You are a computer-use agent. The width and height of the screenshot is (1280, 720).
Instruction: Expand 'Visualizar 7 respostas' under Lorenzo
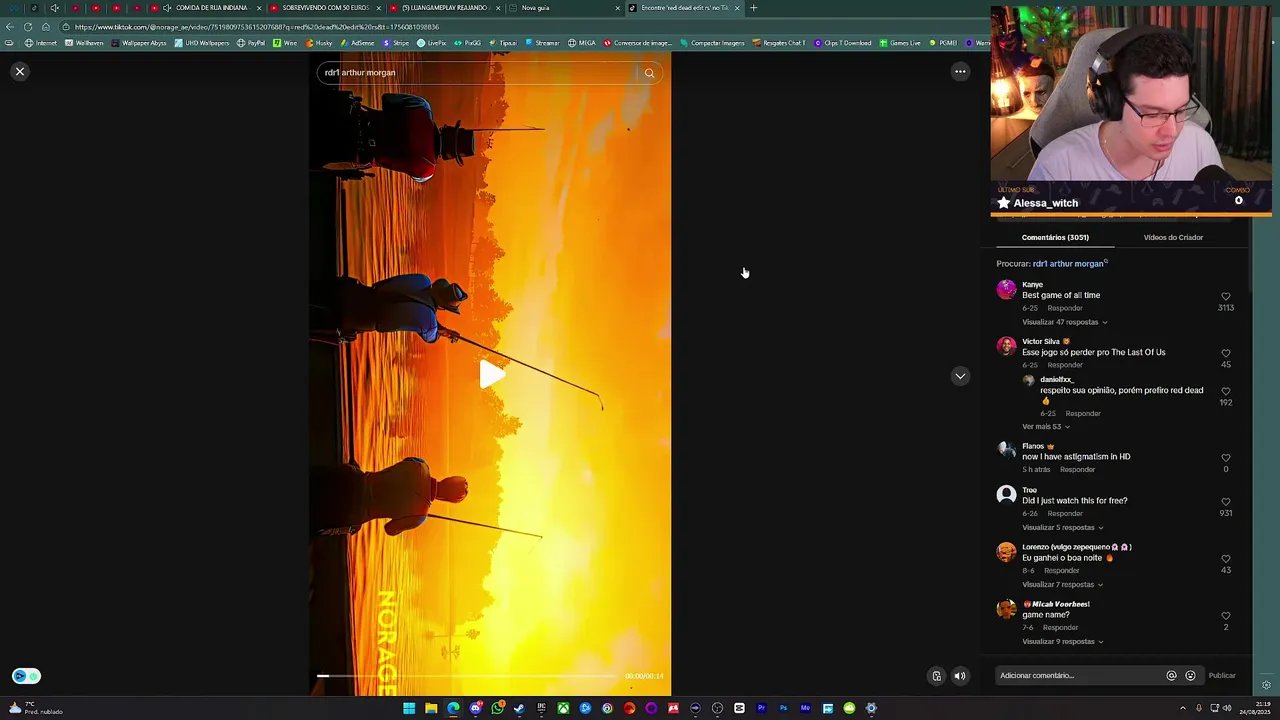click(x=1062, y=584)
